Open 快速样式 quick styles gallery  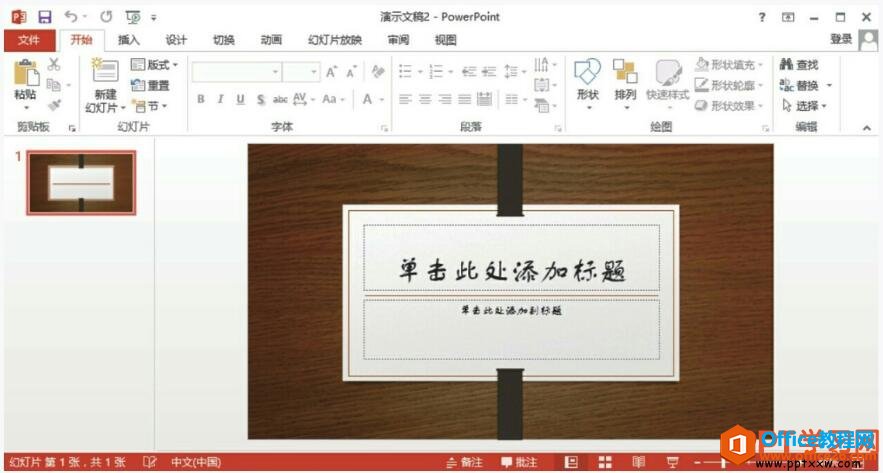point(668,83)
